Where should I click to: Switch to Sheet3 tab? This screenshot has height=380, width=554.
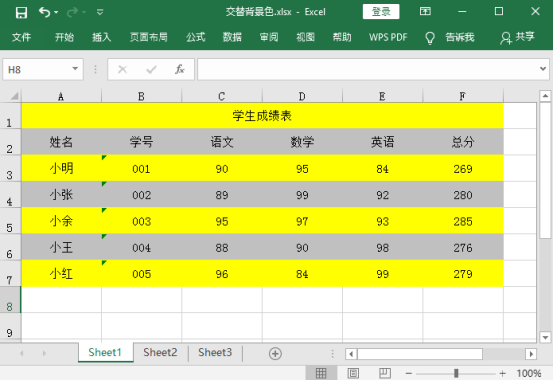pyautogui.click(x=215, y=352)
